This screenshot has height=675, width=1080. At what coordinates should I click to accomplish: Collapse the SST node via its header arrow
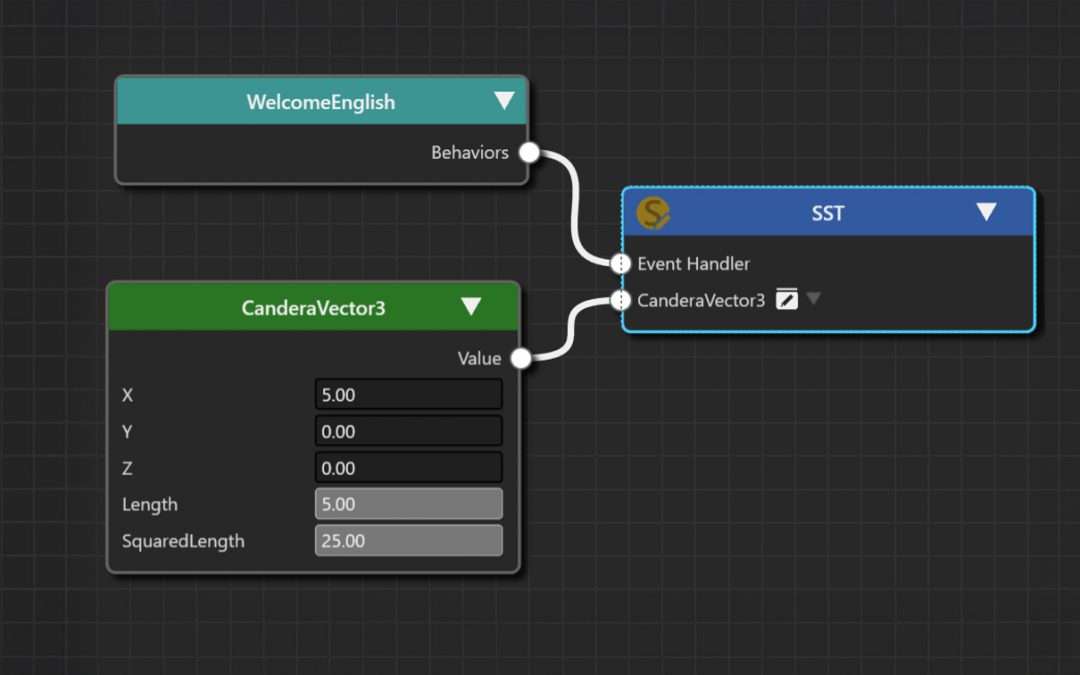click(x=987, y=212)
